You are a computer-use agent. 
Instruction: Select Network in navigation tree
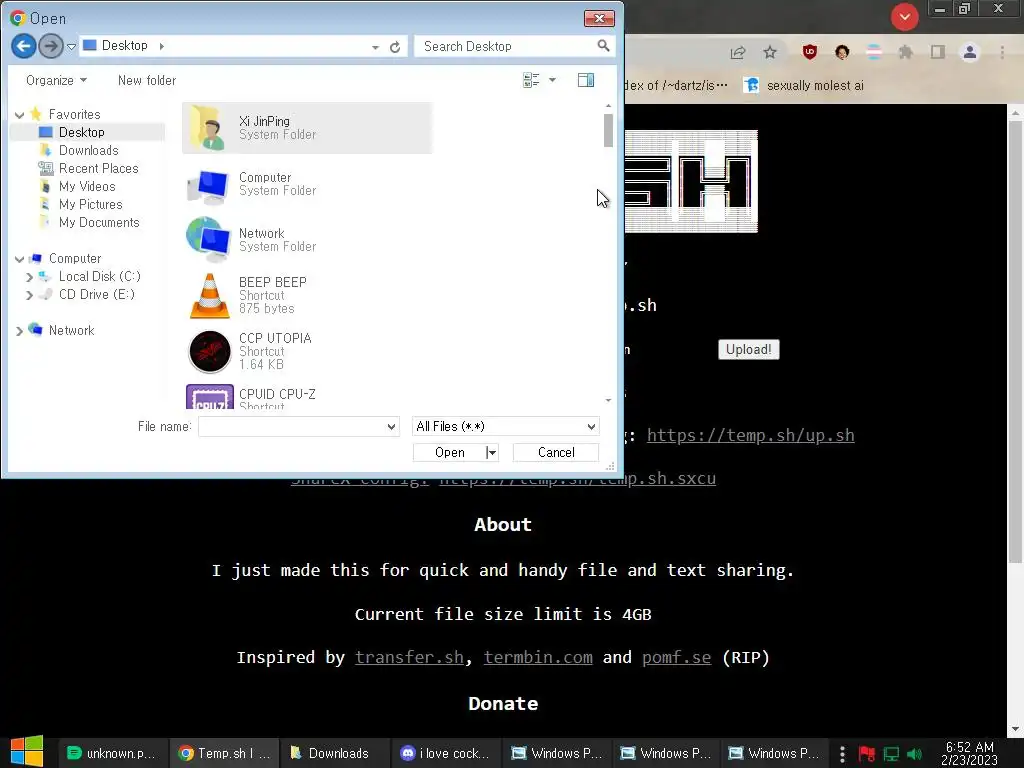[71, 330]
